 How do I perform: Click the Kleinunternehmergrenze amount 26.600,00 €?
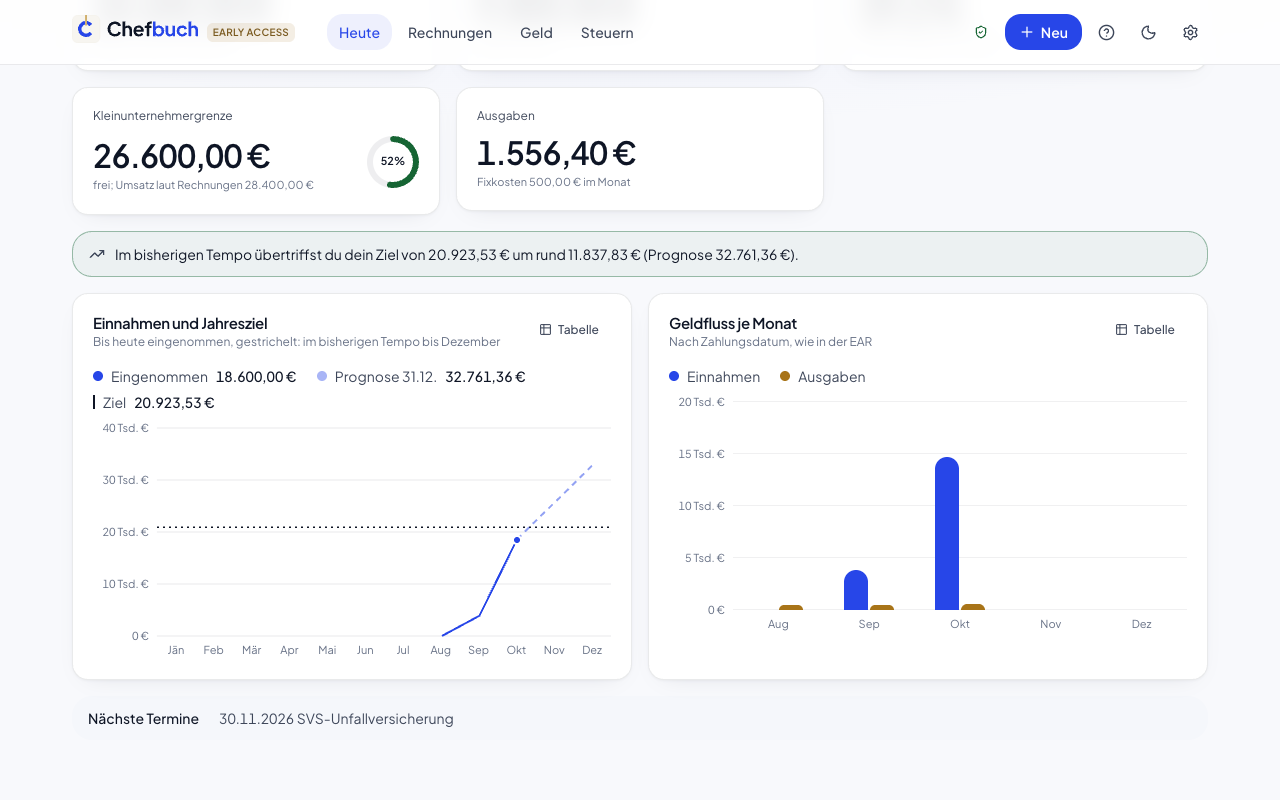[182, 156]
